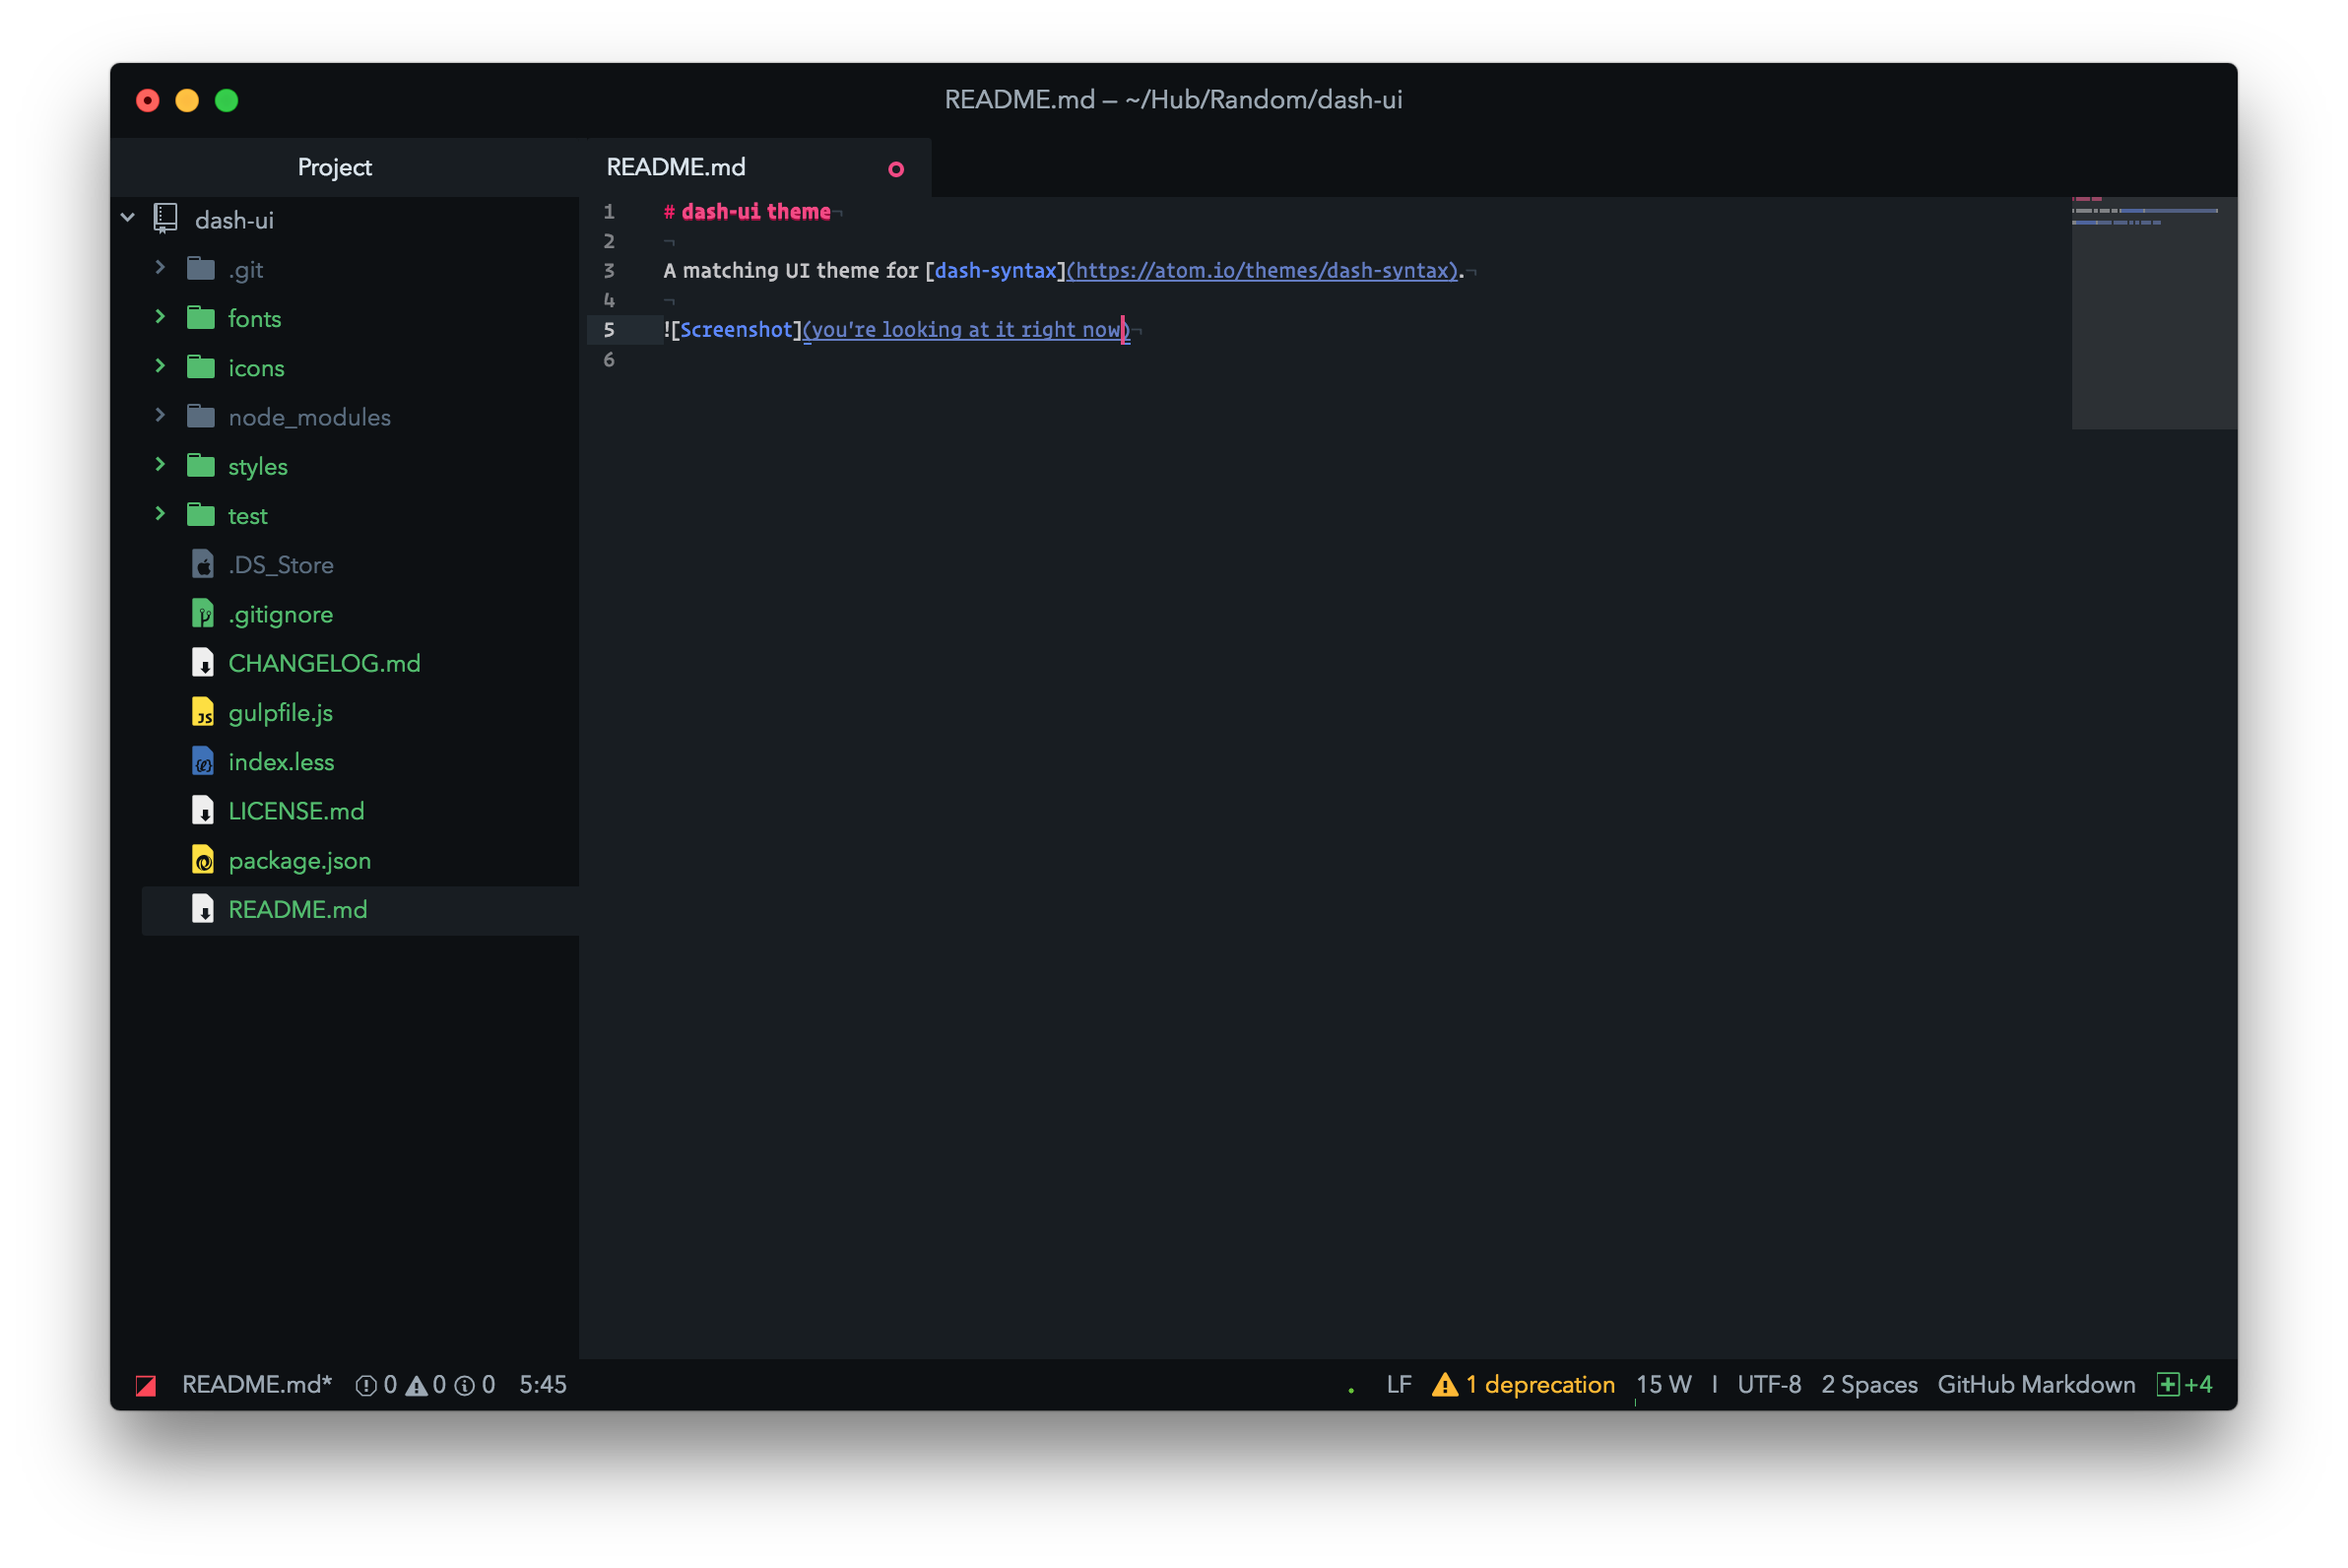Screen dimensions: 2348x1568
Task: Click the modified dot on README.md tab
Action: click(x=896, y=169)
